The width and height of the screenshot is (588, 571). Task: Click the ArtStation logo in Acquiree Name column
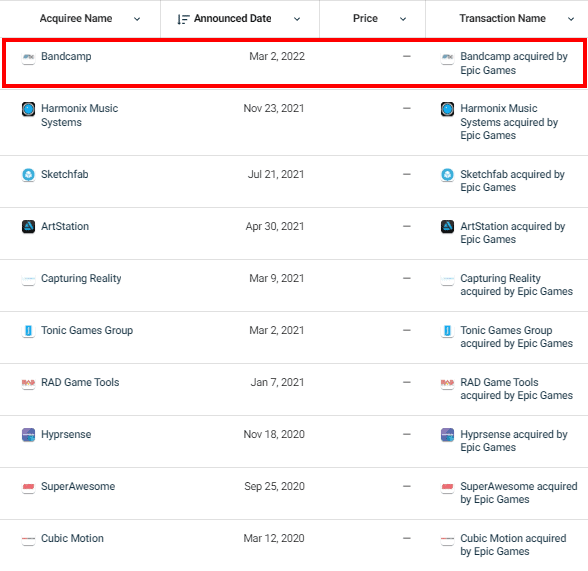[28, 227]
